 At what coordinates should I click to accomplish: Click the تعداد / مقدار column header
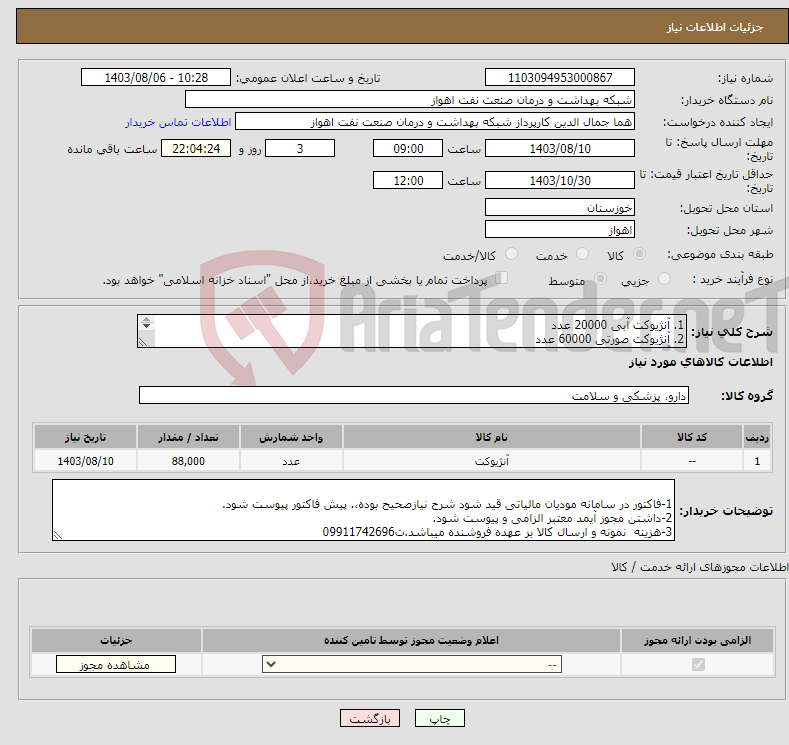point(188,437)
